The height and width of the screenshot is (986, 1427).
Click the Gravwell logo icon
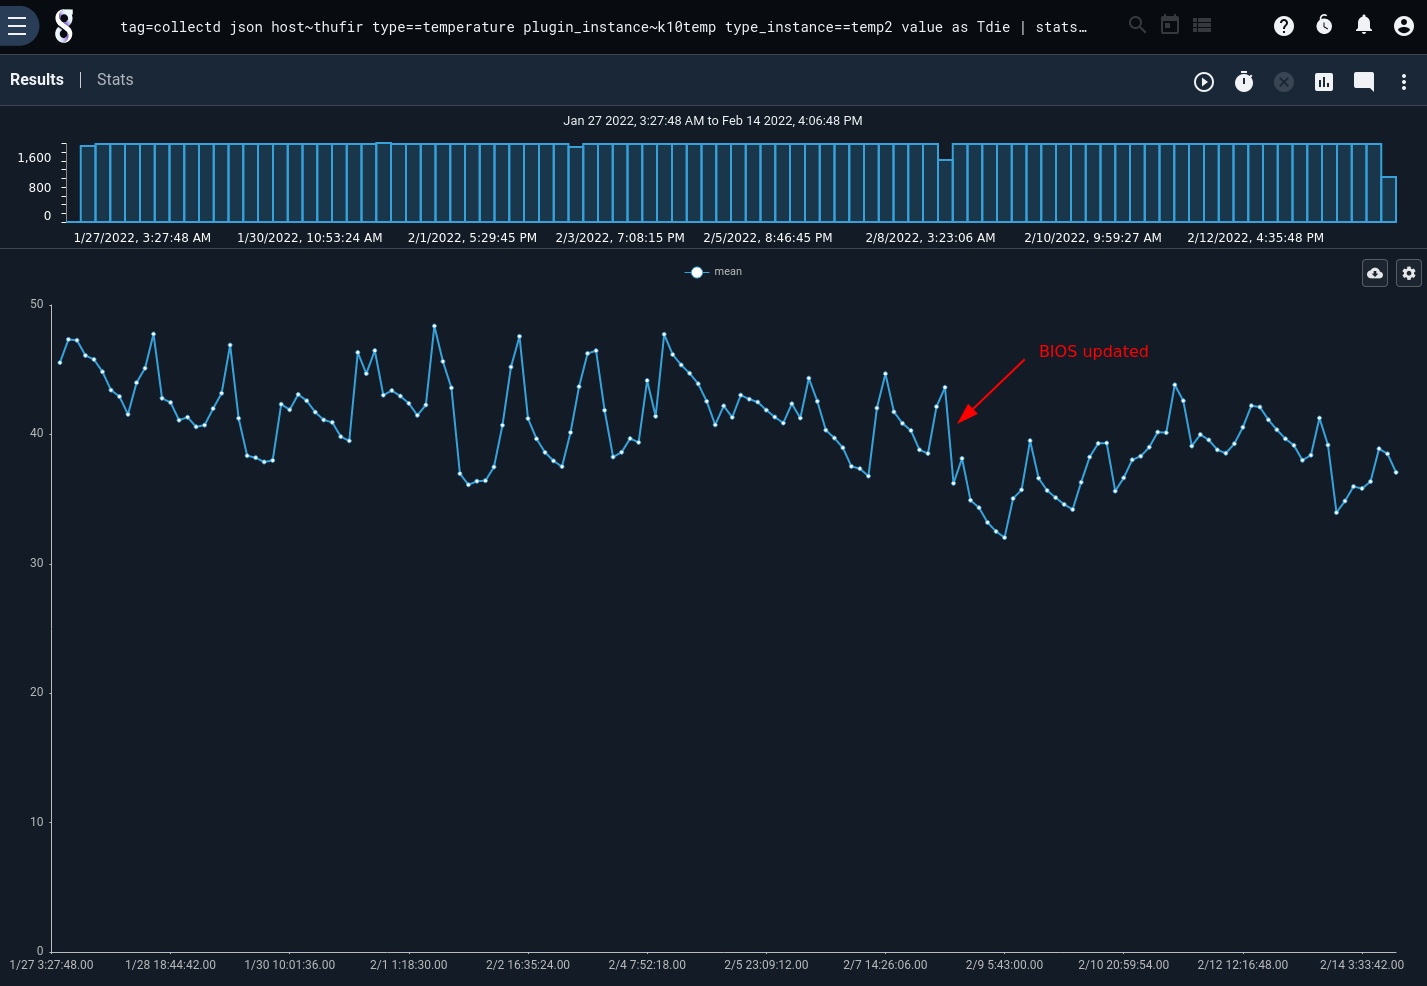64,26
